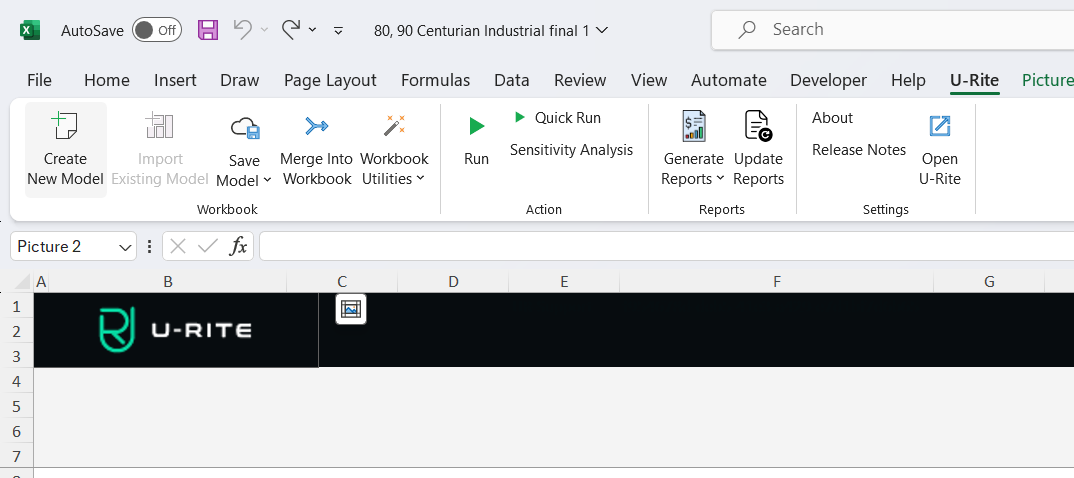
Task: Launch Open U-Rite icon
Action: 939,126
